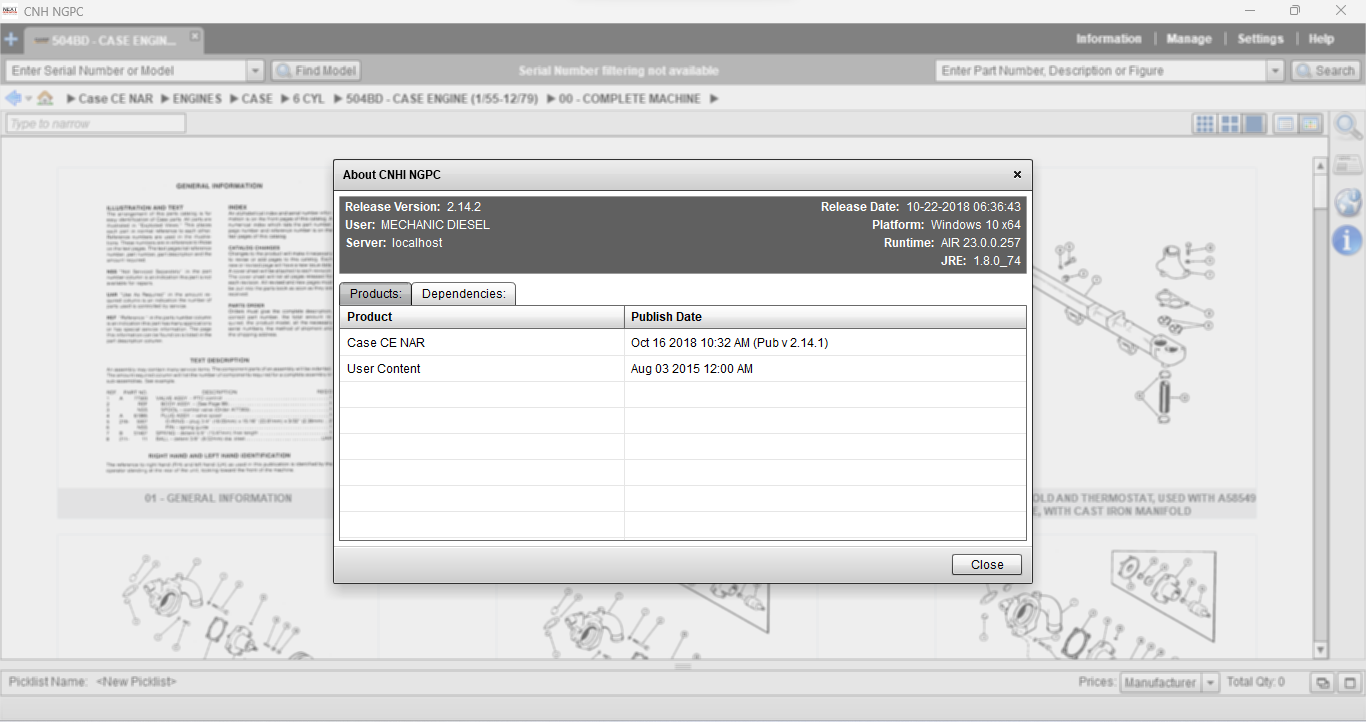Expand breadcrumb arrow after 00 - COMPLETE MACHINE
1366x722 pixels.
pos(714,99)
